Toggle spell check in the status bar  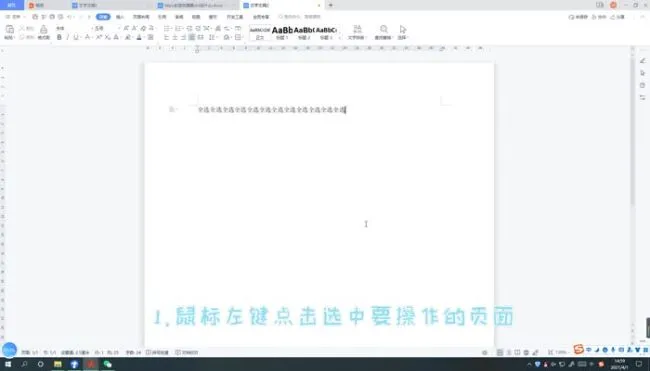click(x=157, y=352)
